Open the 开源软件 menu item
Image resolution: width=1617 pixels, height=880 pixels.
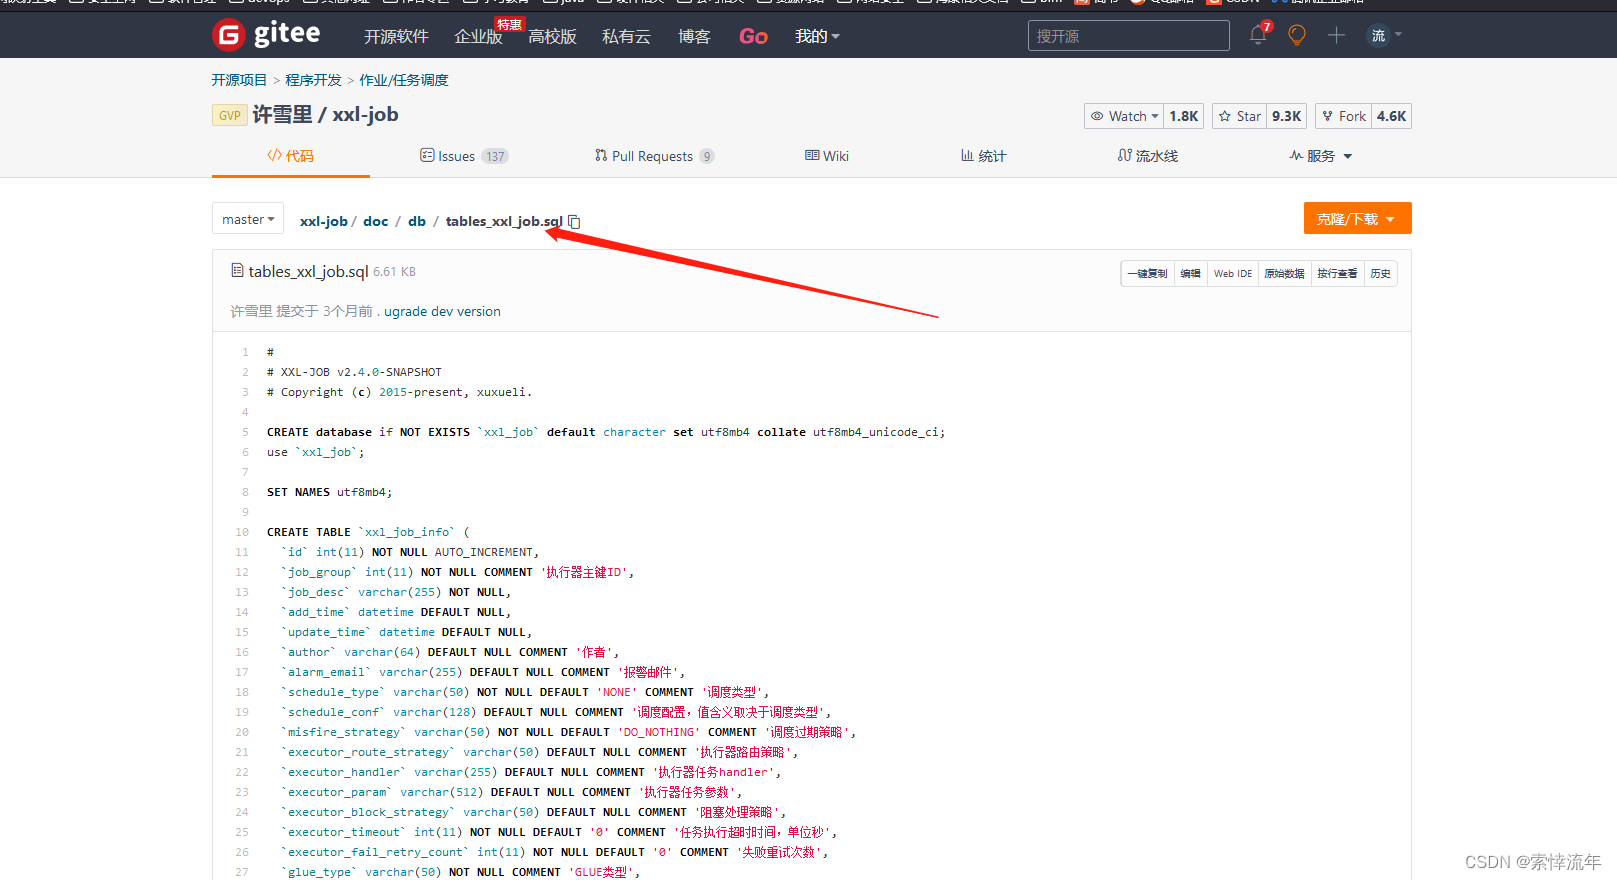(x=396, y=36)
